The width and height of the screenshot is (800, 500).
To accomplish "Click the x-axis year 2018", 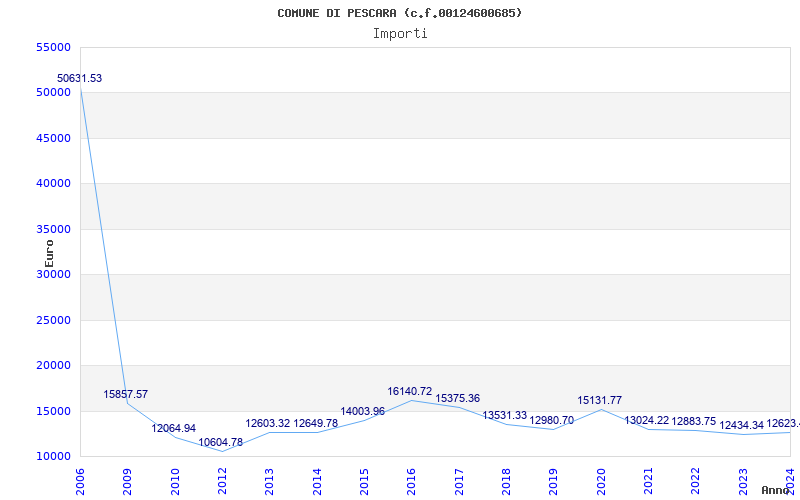I will point(506,482).
